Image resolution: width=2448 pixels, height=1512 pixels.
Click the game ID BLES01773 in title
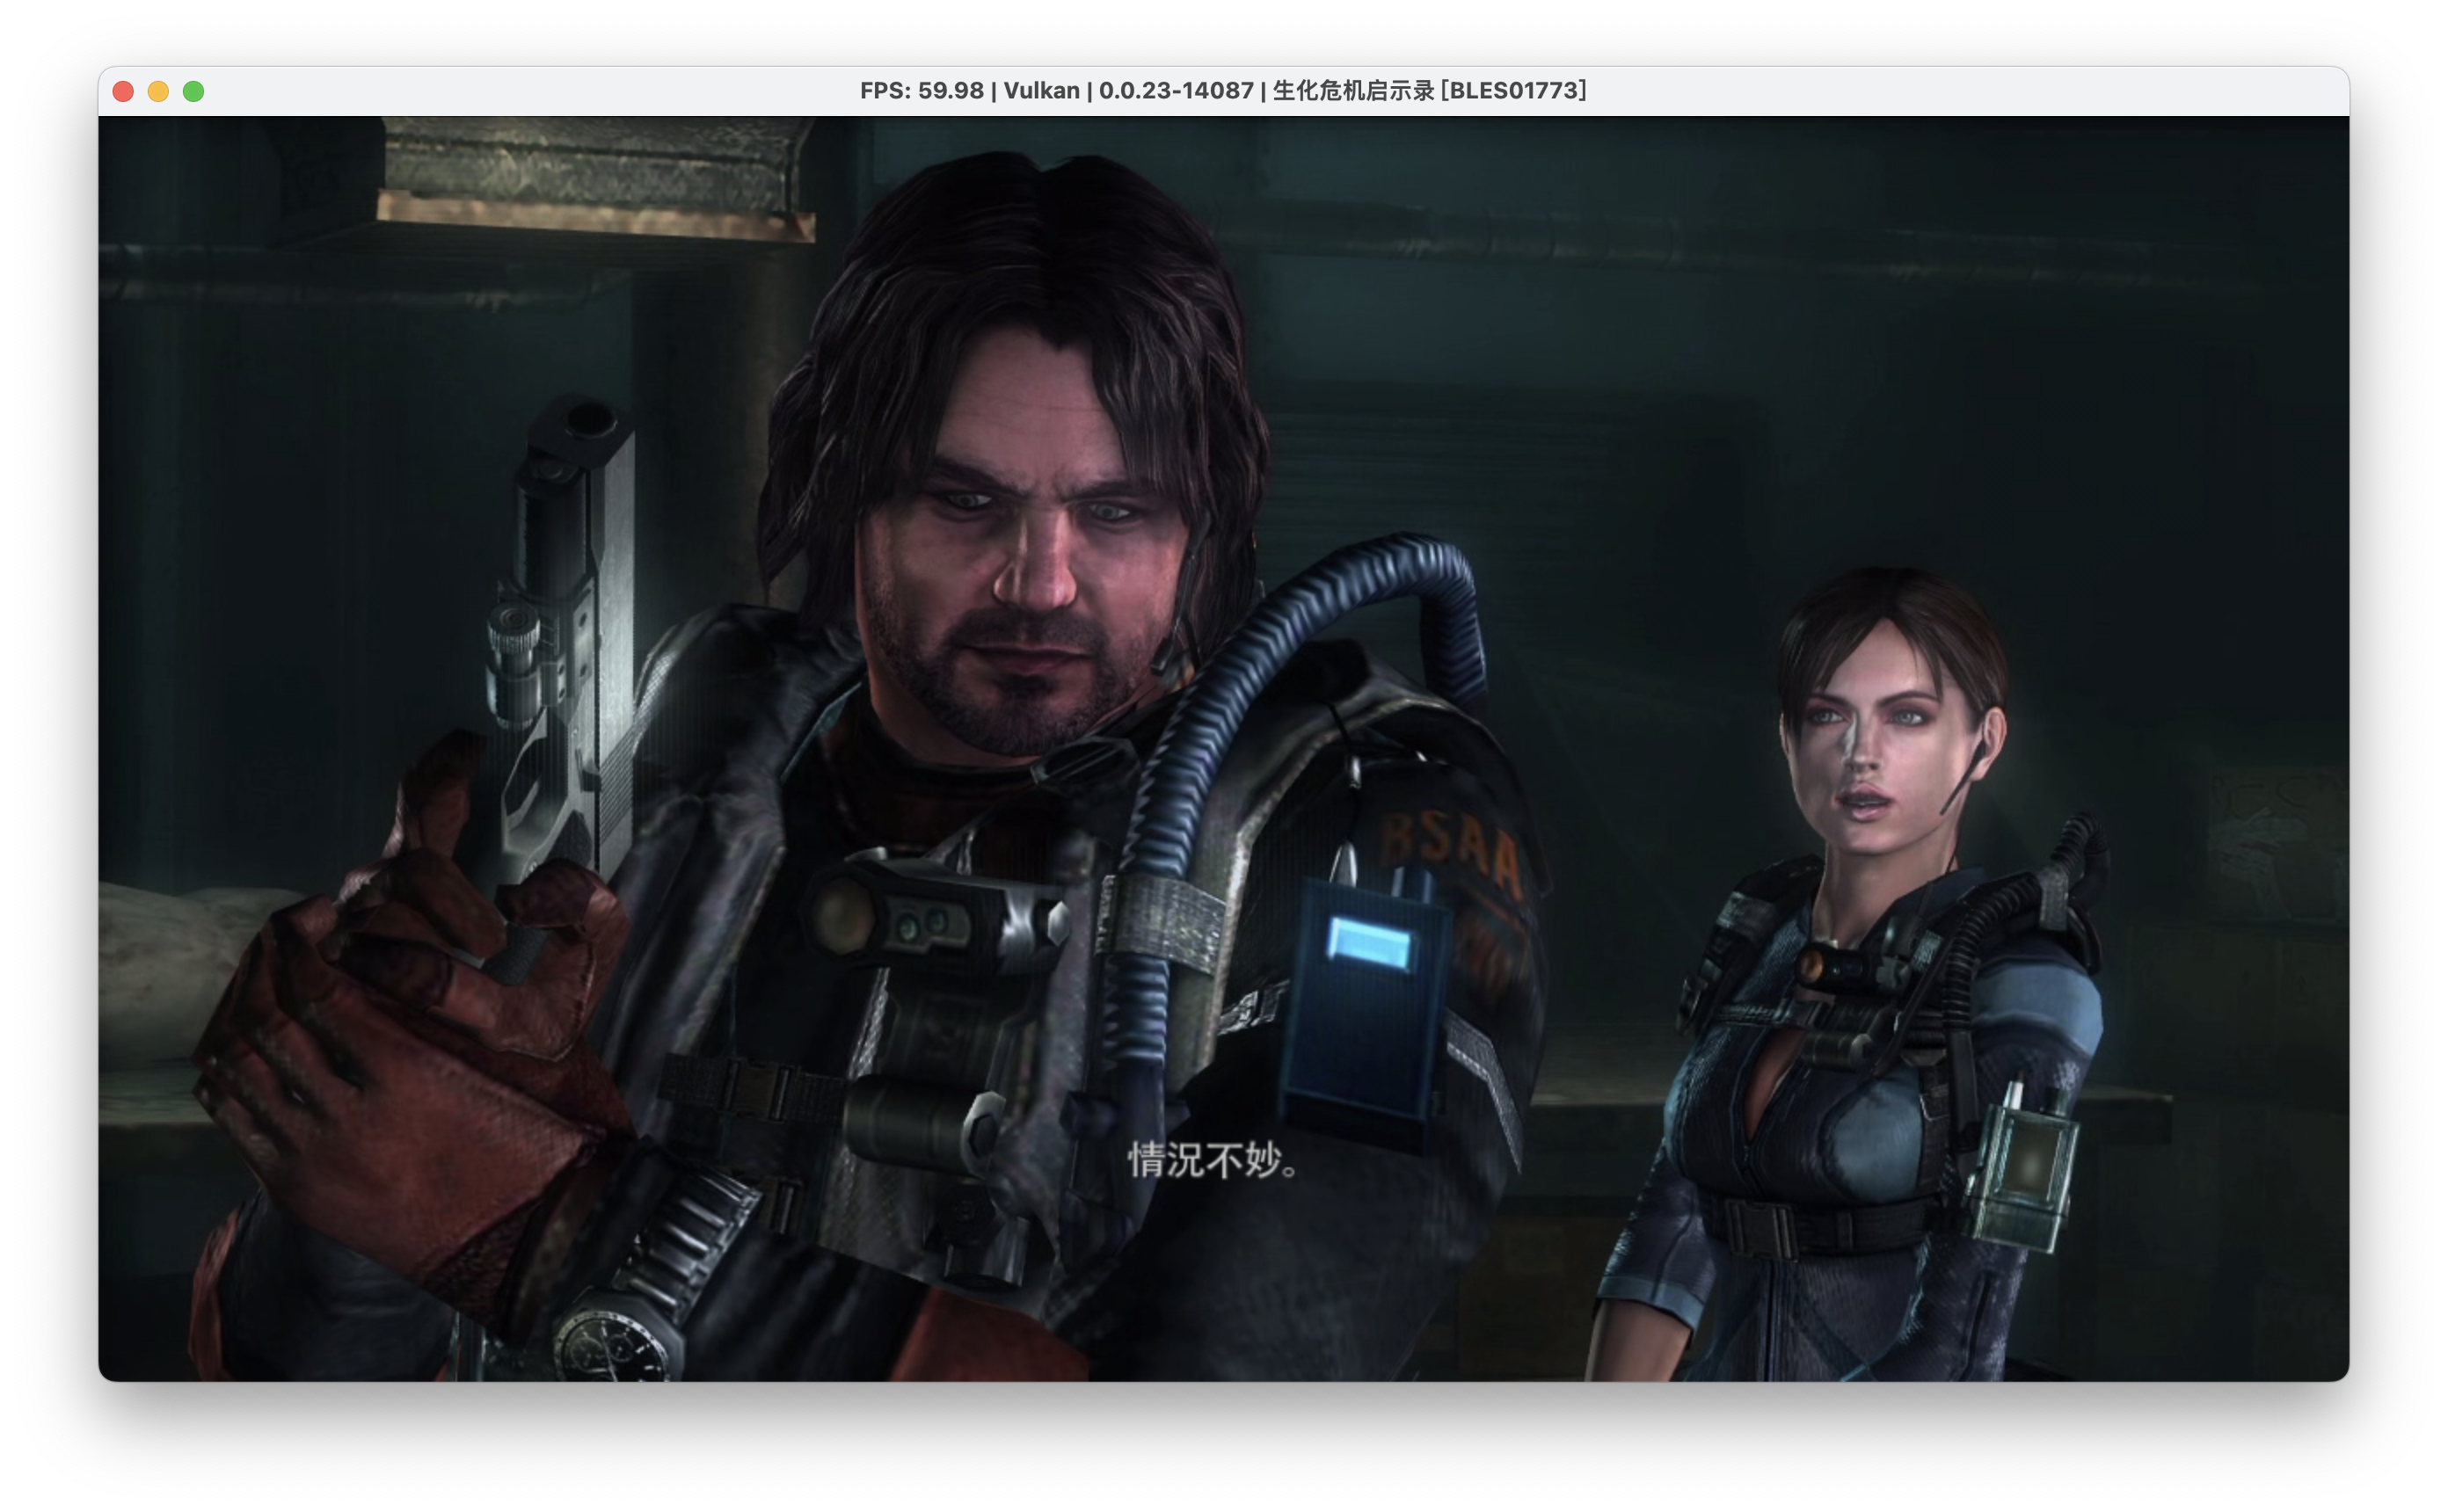coord(1513,91)
